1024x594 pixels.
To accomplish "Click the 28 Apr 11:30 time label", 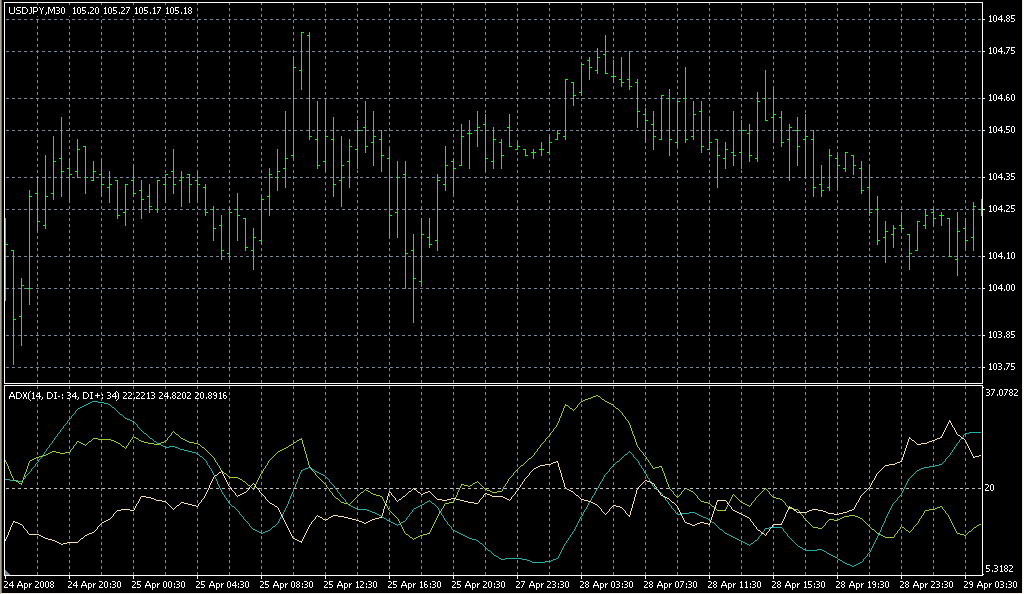I will point(737,583).
